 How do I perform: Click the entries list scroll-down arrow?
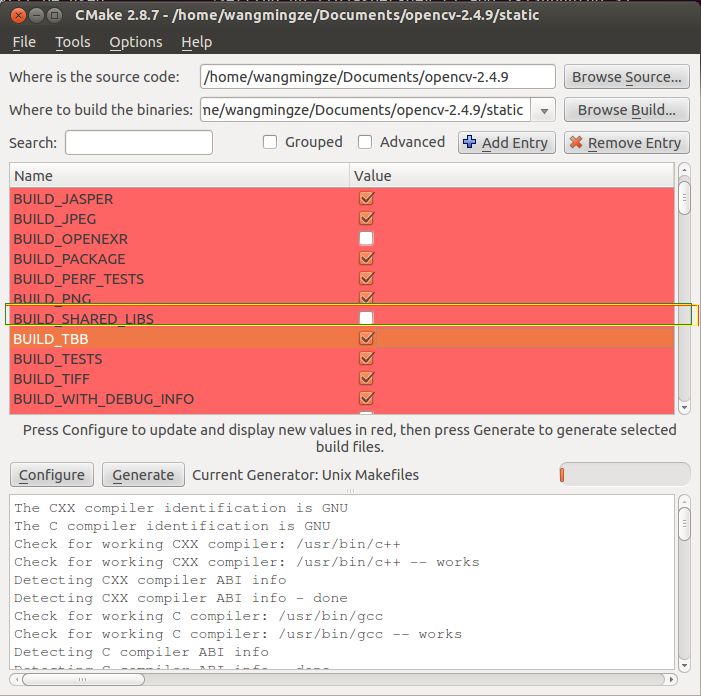pyautogui.click(x=684, y=408)
